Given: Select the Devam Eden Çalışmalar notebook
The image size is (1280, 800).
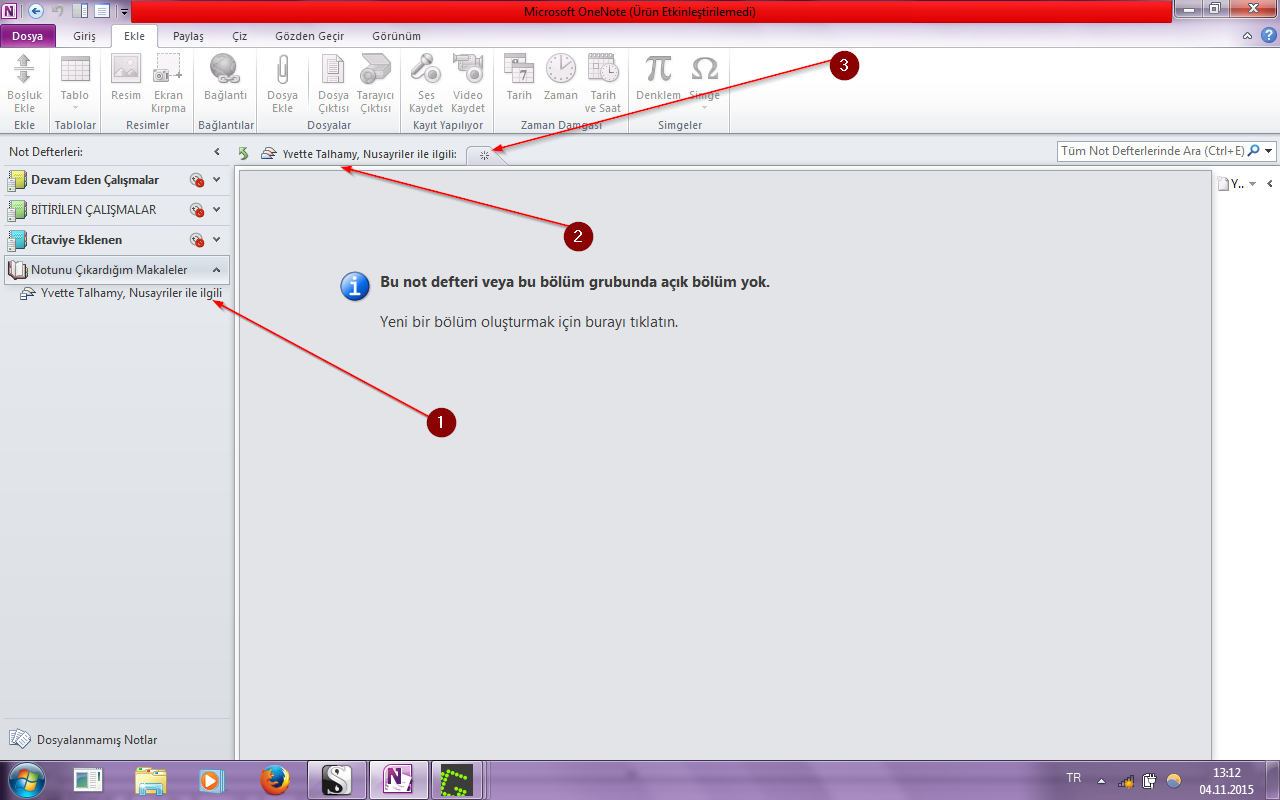Looking at the screenshot, I should click(95, 180).
